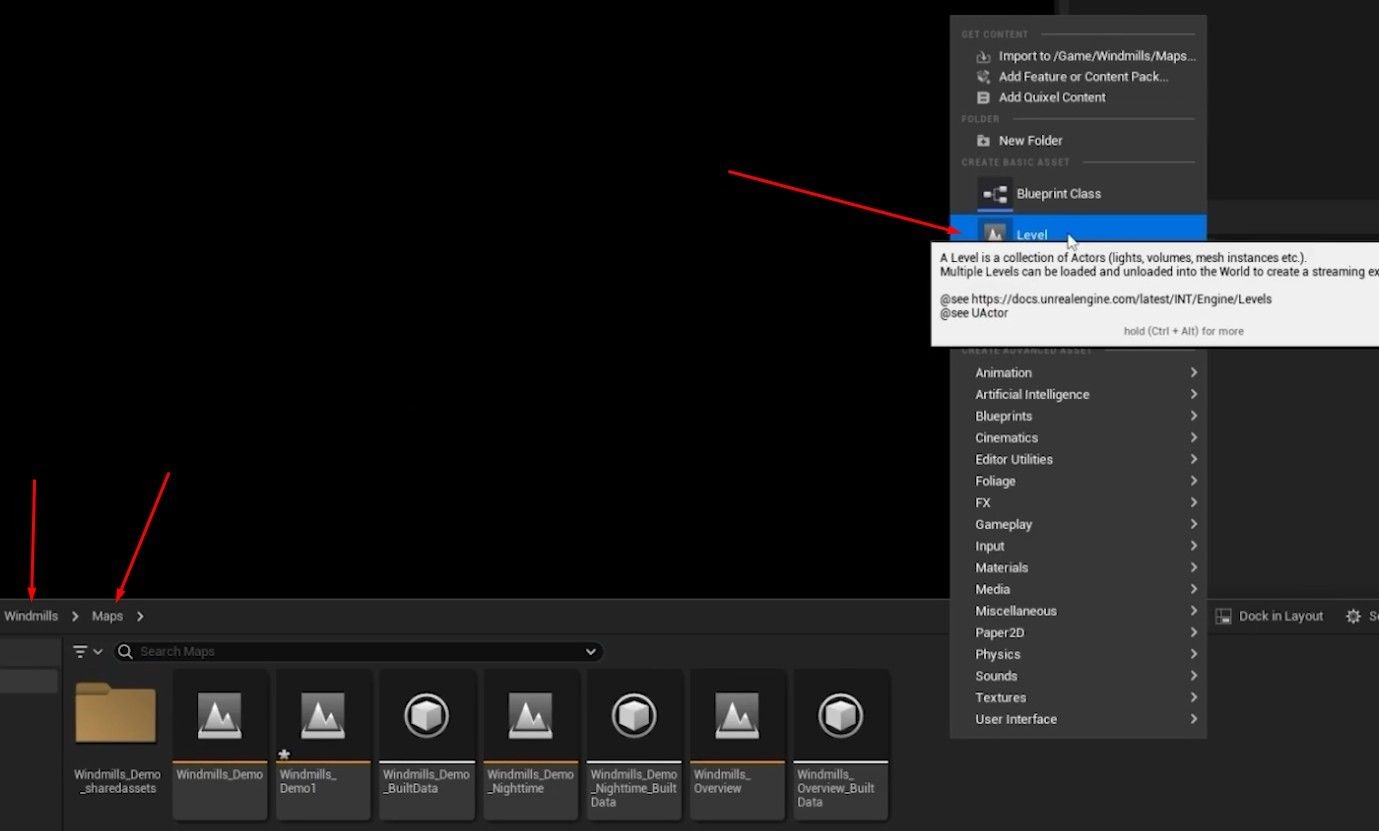This screenshot has width=1379, height=831.
Task: Open the Windmills_Demo_sharedassets folder
Action: point(116,713)
